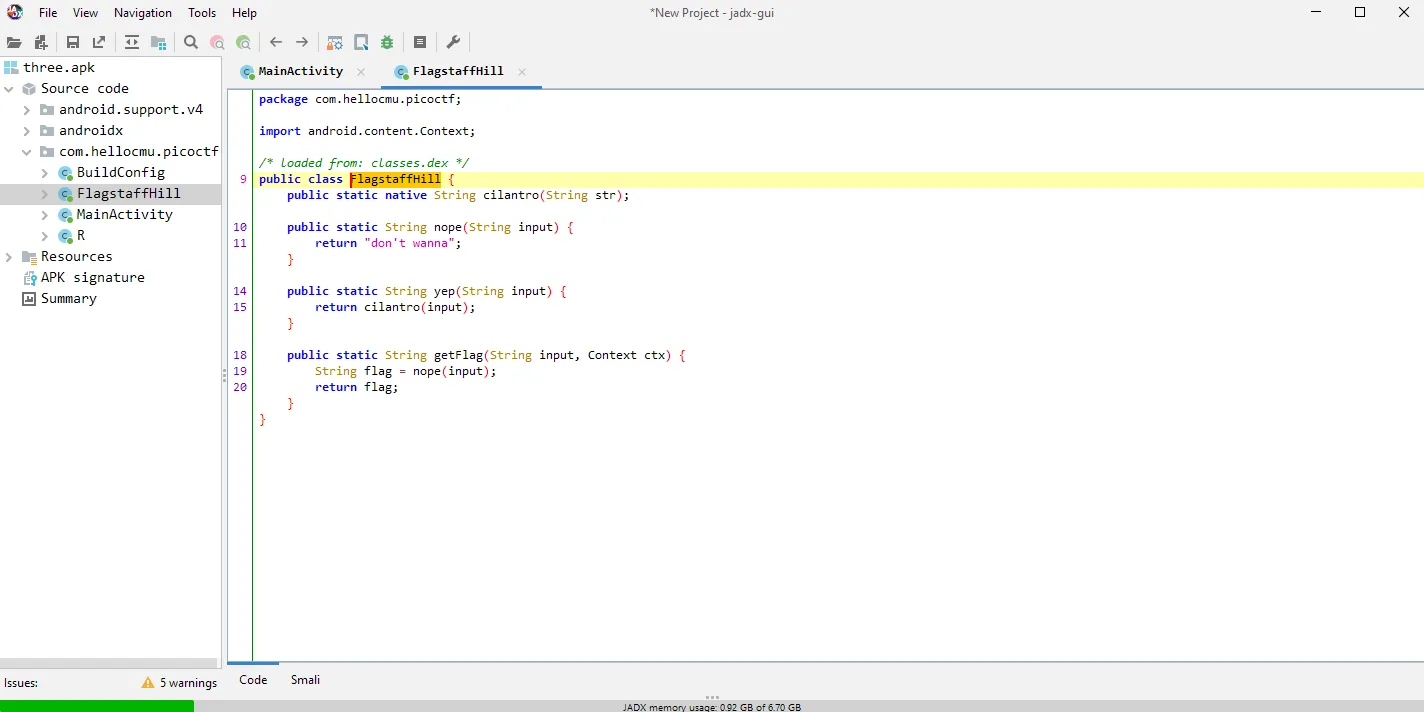Image resolution: width=1424 pixels, height=712 pixels.
Task: Expand the androidx package
Action: [x=27, y=131]
